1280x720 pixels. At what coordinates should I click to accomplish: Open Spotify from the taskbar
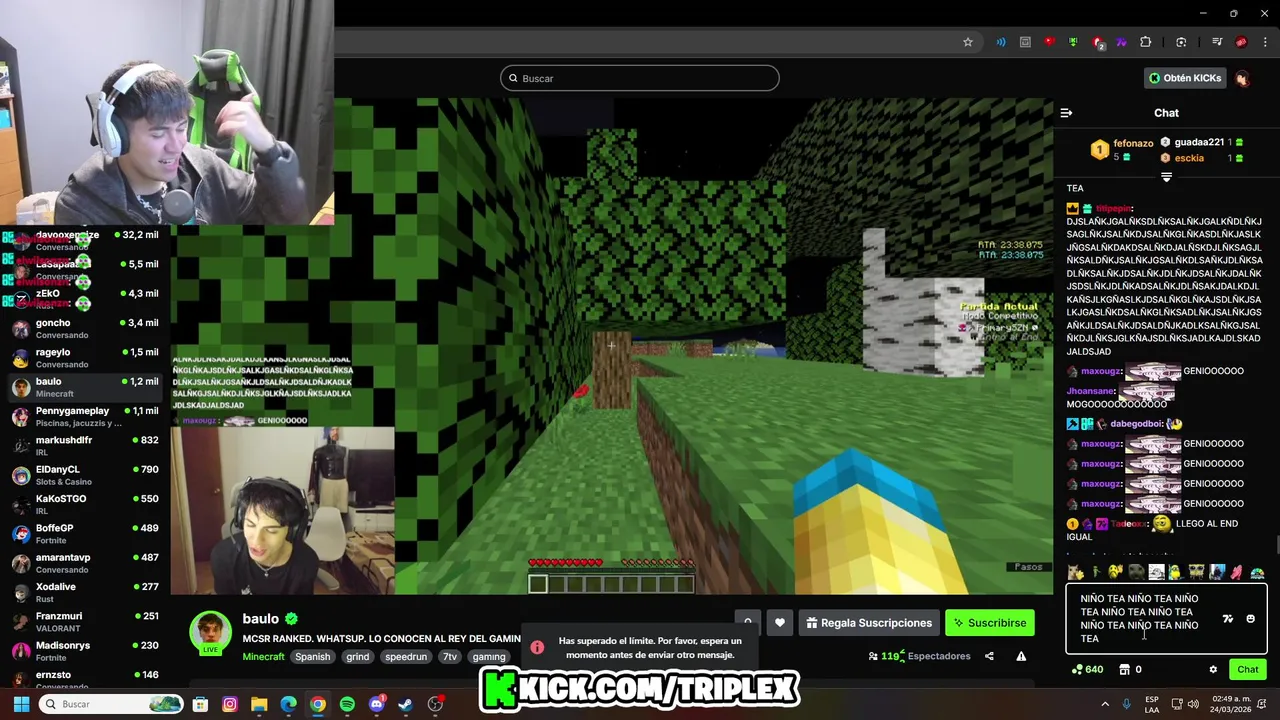coord(347,704)
